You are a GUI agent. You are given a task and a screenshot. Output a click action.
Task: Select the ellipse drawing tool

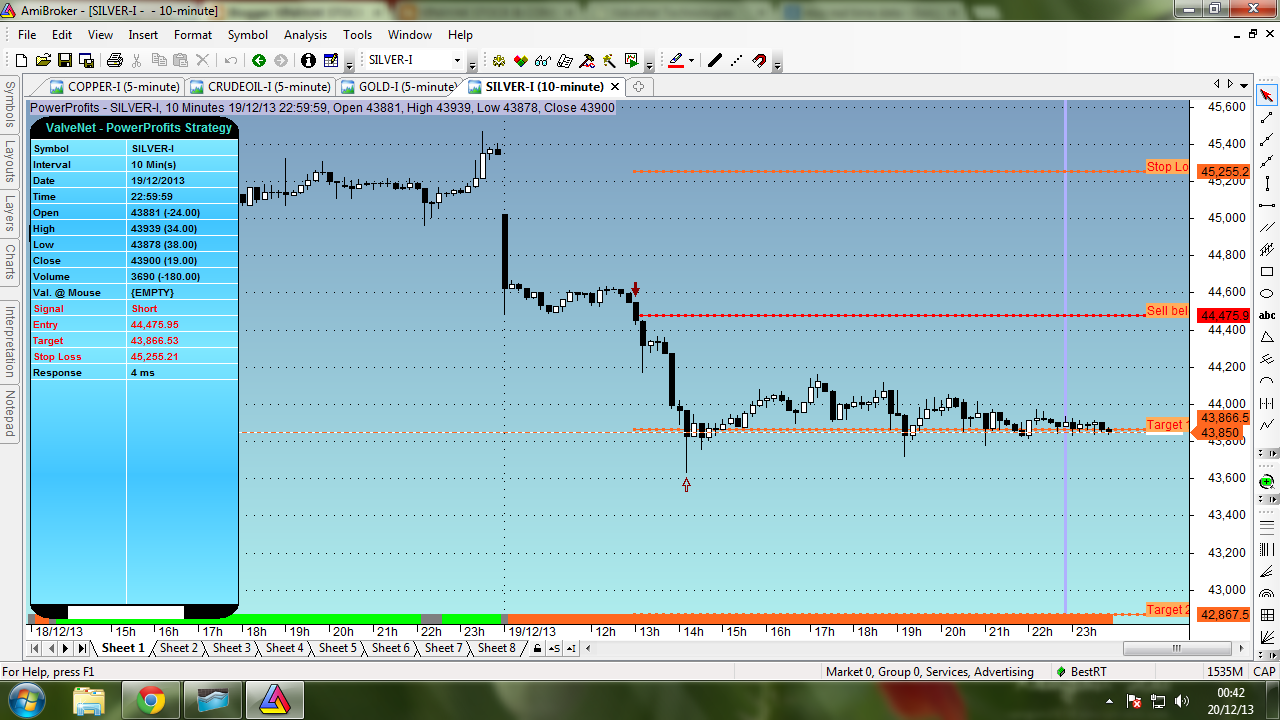click(1267, 293)
